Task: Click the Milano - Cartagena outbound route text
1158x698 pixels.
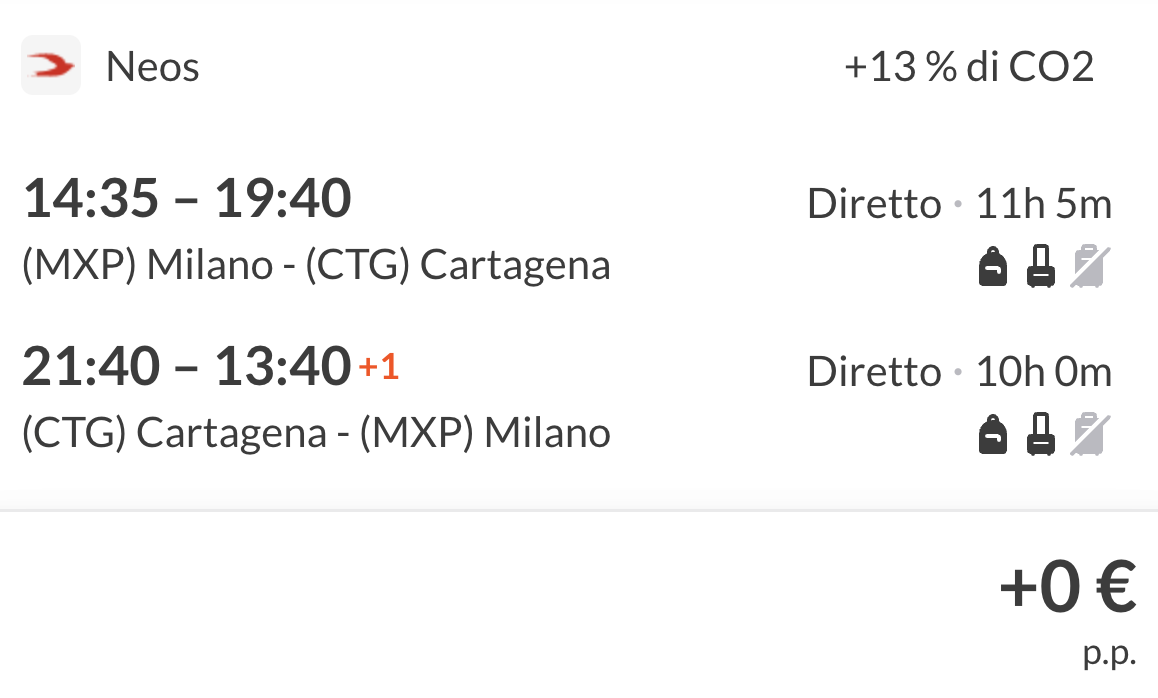Action: pyautogui.click(x=316, y=265)
